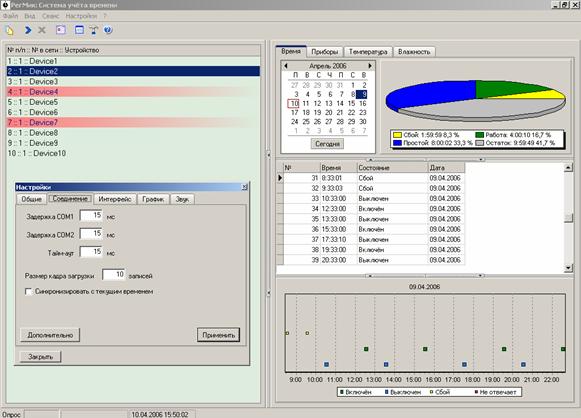Image resolution: width=581 pixels, height=418 pixels.
Task: Select outlined day 10 in the calendar
Action: [293, 103]
